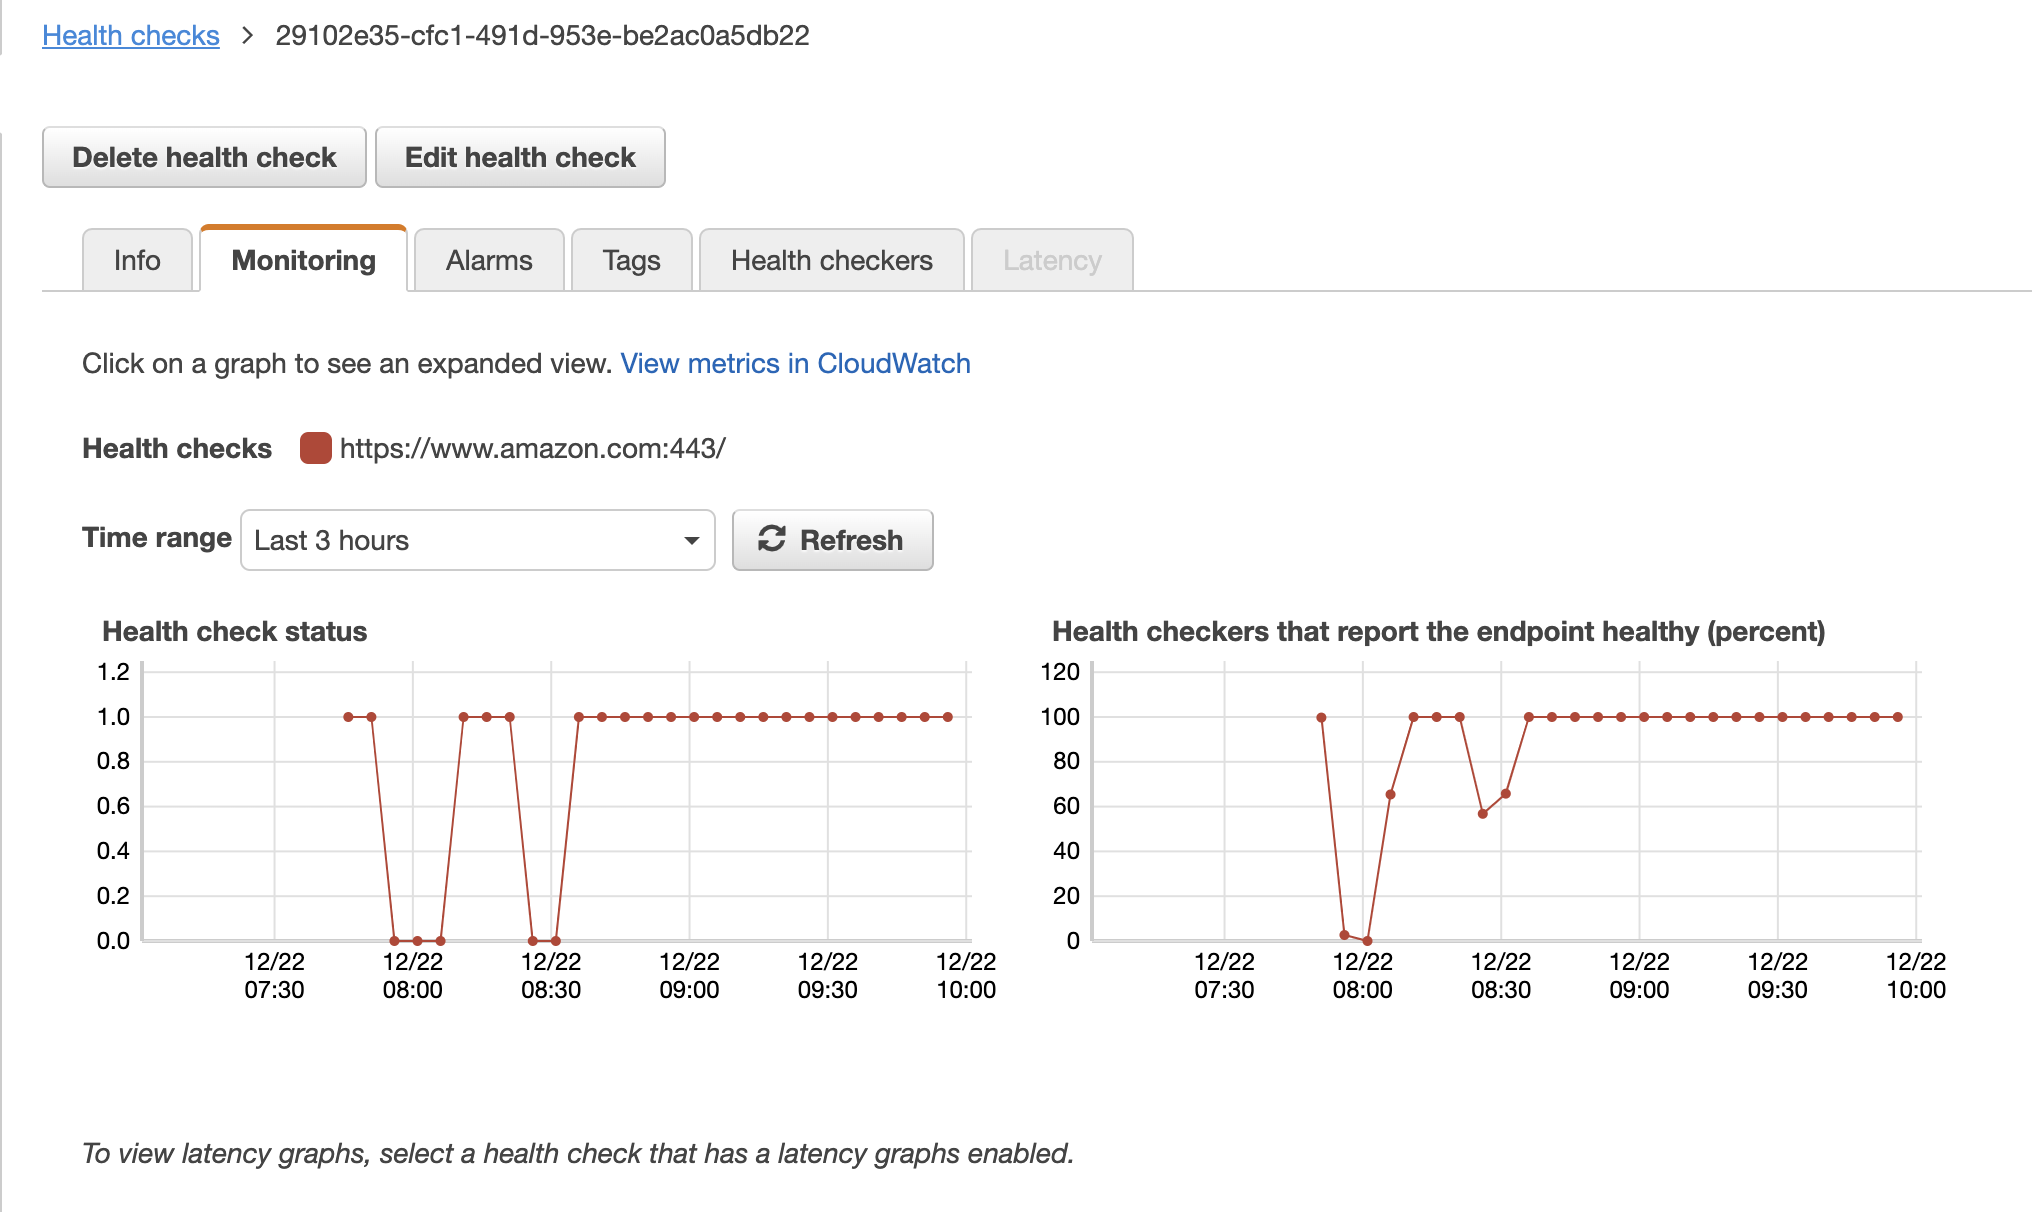Open View metrics in CloudWatch link
This screenshot has height=1212, width=2032.
pyautogui.click(x=795, y=363)
